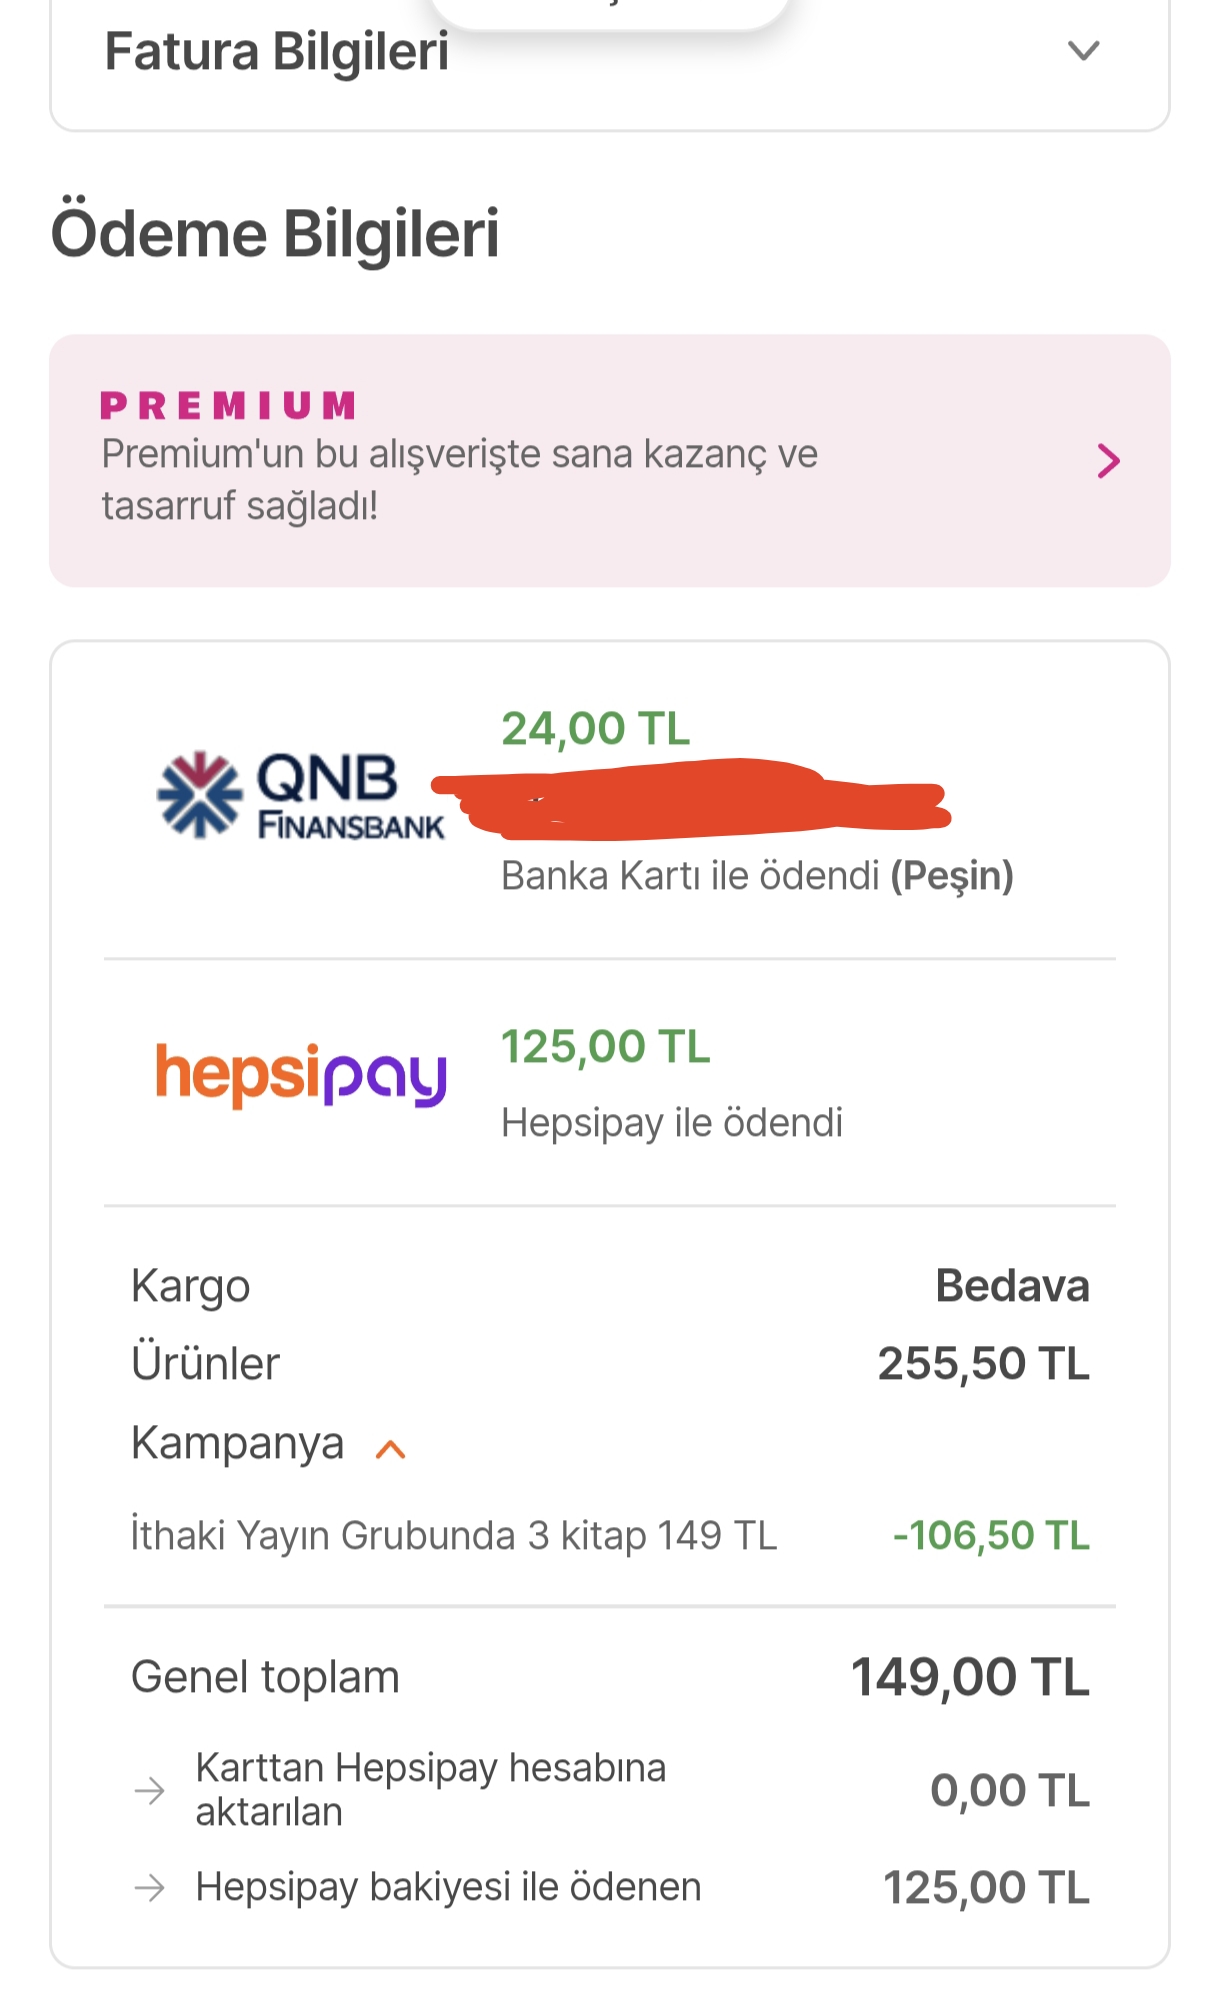
Task: Select the Genel toplam 149,00 TL value
Action: 969,1677
